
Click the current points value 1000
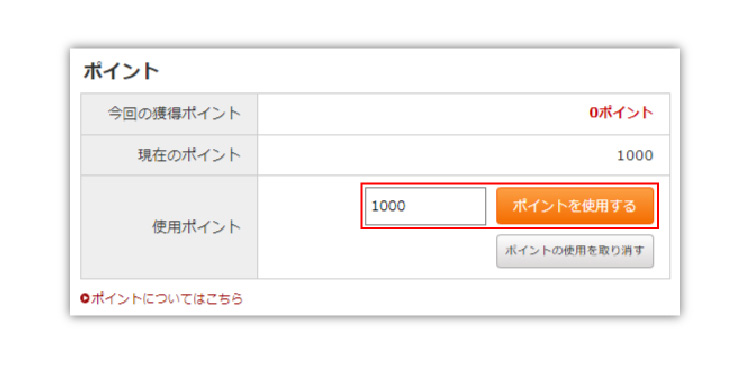pos(635,156)
